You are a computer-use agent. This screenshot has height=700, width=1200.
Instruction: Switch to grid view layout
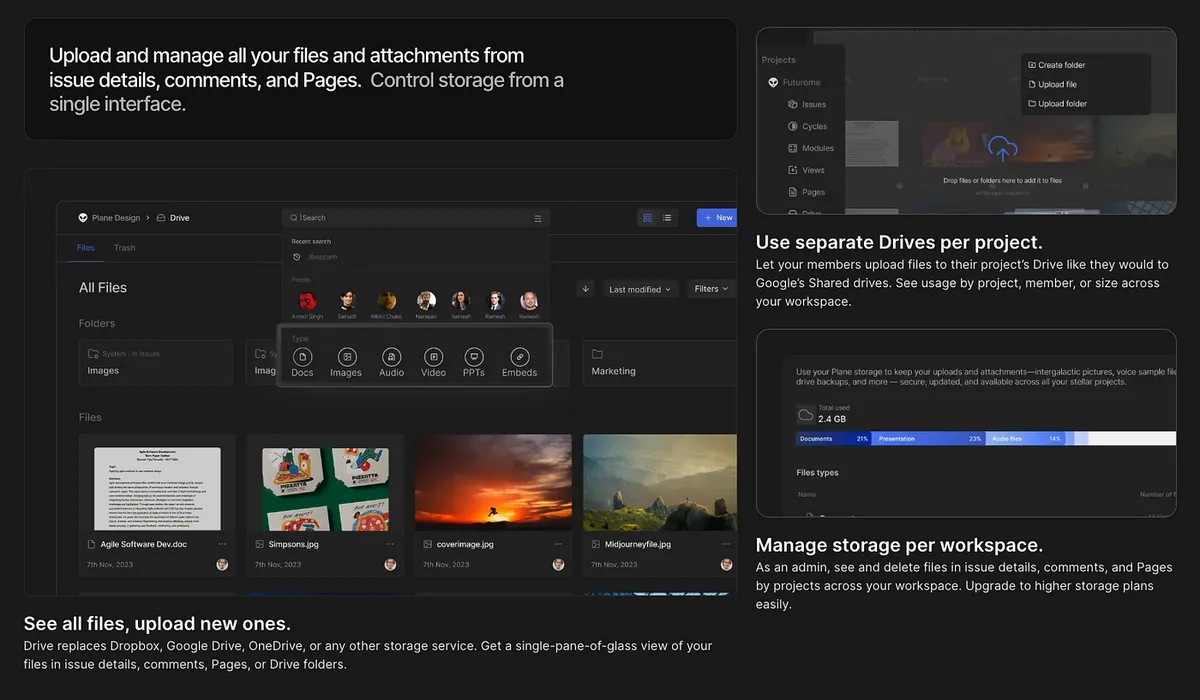648,217
